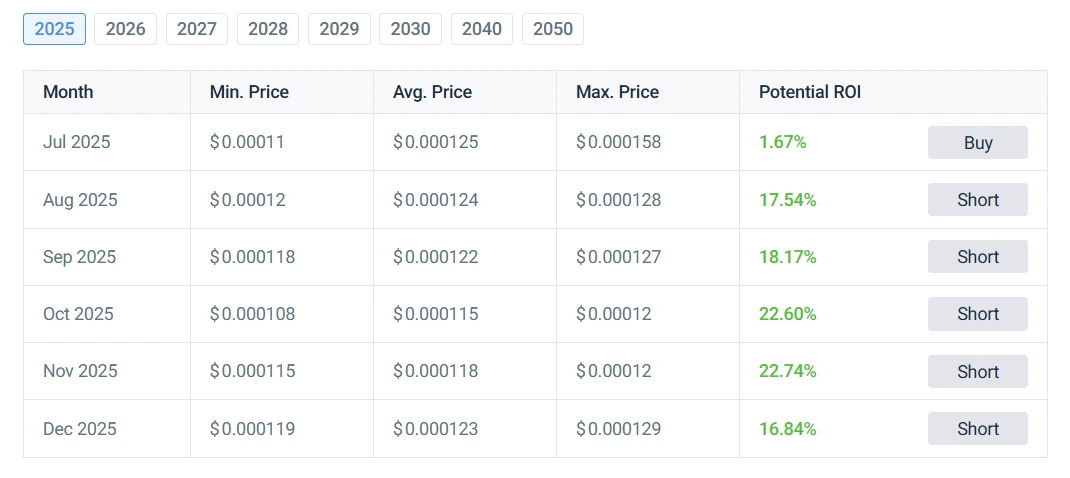1070x478 pixels.
Task: Select the 2025 year tab
Action: tap(55, 29)
